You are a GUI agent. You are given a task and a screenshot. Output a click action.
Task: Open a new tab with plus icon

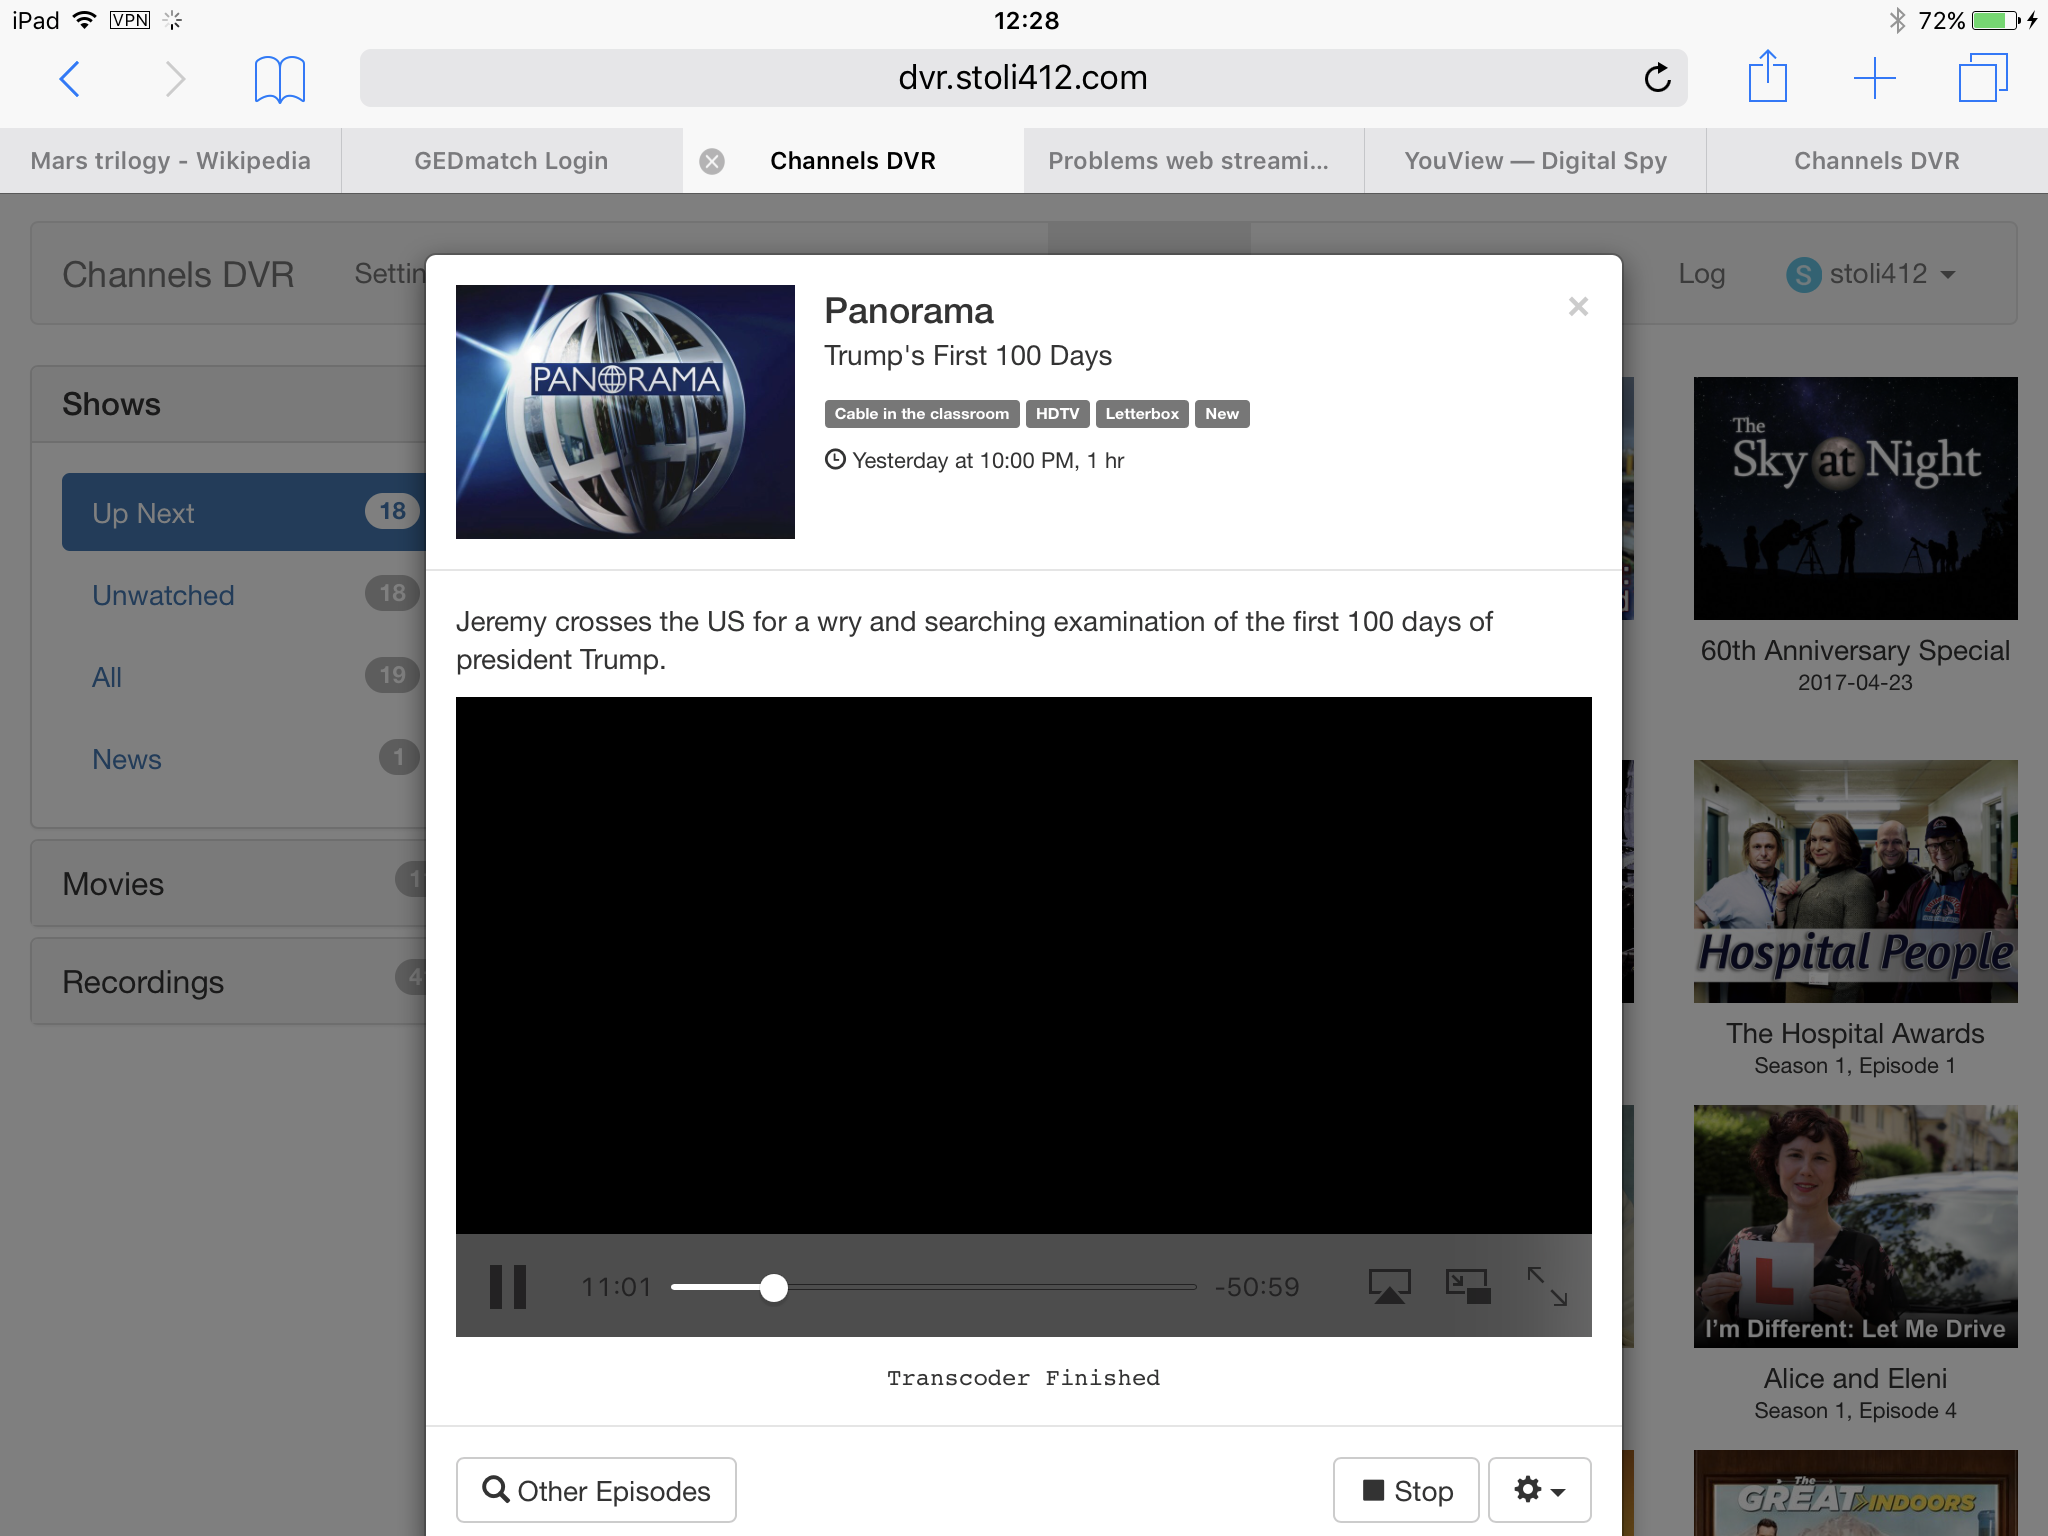pyautogui.click(x=1874, y=78)
